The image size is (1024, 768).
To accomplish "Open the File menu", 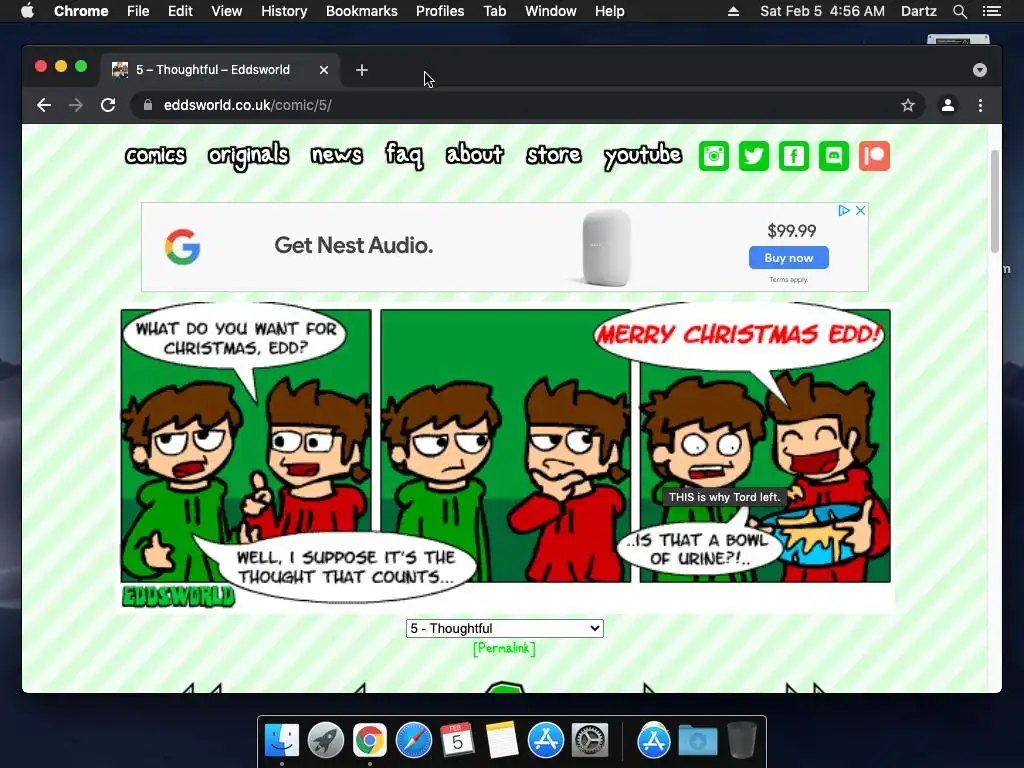I will pos(138,11).
